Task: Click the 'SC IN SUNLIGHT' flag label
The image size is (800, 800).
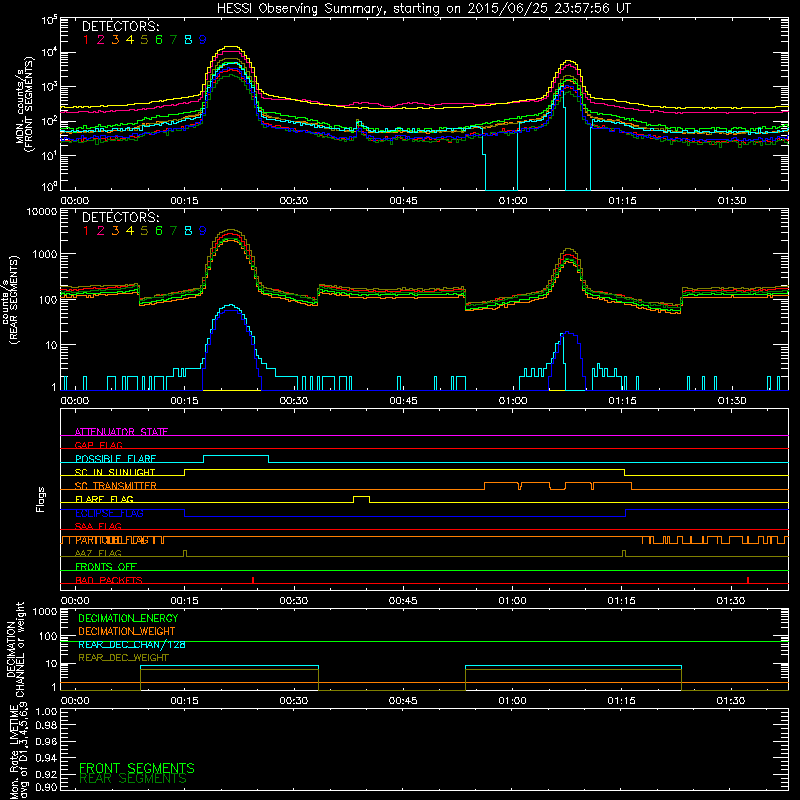Action: pos(115,472)
